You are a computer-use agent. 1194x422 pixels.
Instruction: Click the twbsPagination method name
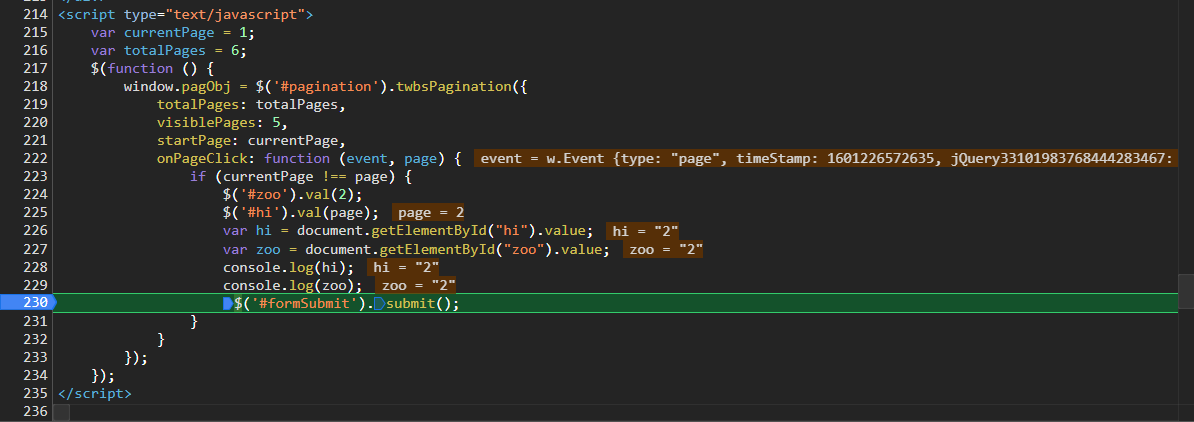tap(453, 87)
